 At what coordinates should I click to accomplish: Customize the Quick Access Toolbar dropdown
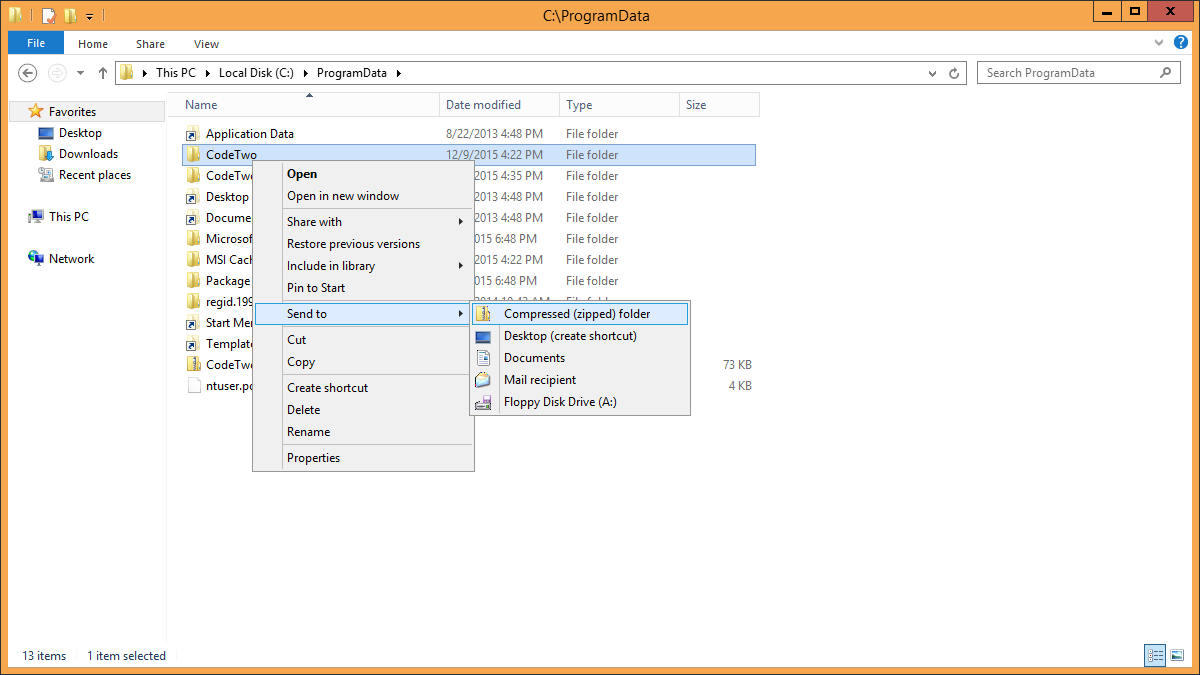(89, 15)
